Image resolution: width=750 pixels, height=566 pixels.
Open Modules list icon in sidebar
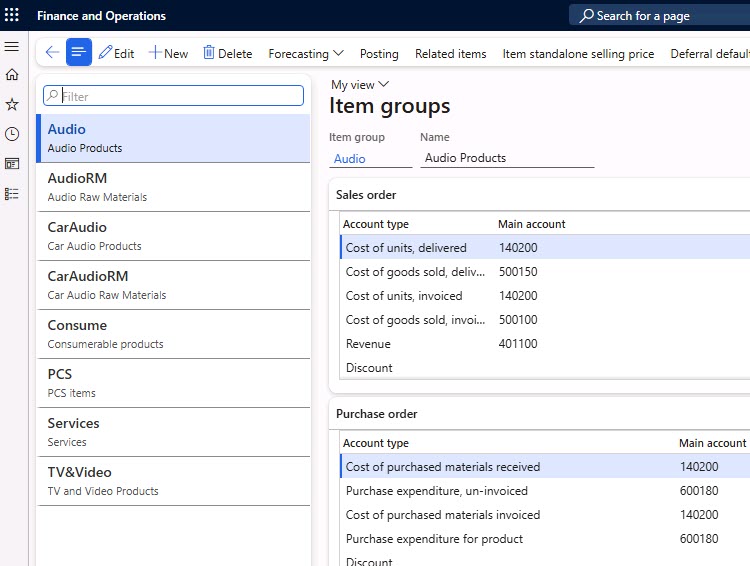click(x=12, y=193)
